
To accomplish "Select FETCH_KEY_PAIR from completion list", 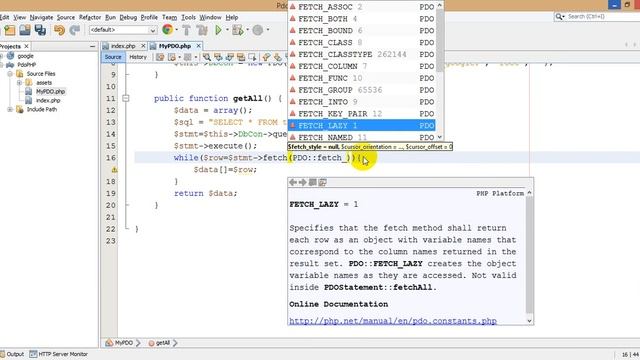I will [362, 113].
